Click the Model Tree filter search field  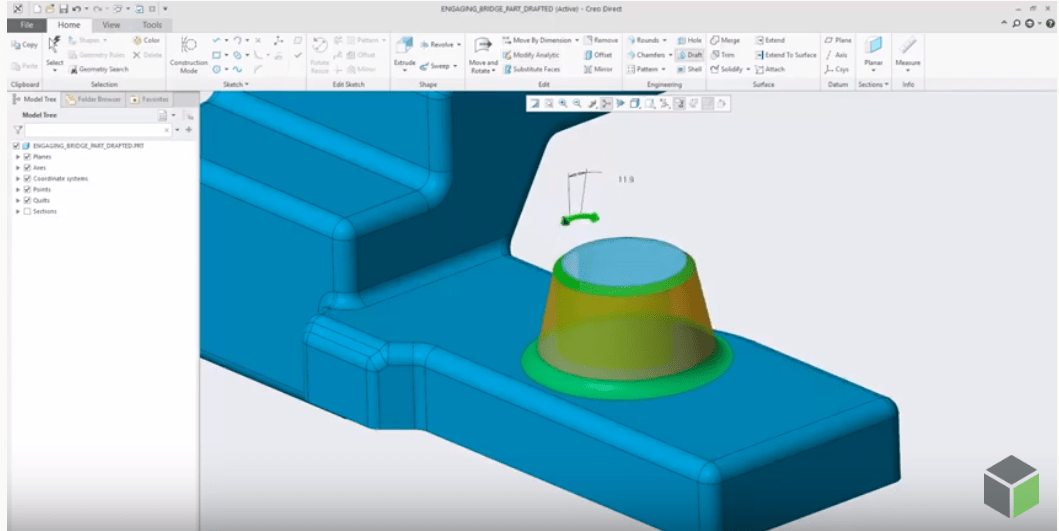[97, 130]
